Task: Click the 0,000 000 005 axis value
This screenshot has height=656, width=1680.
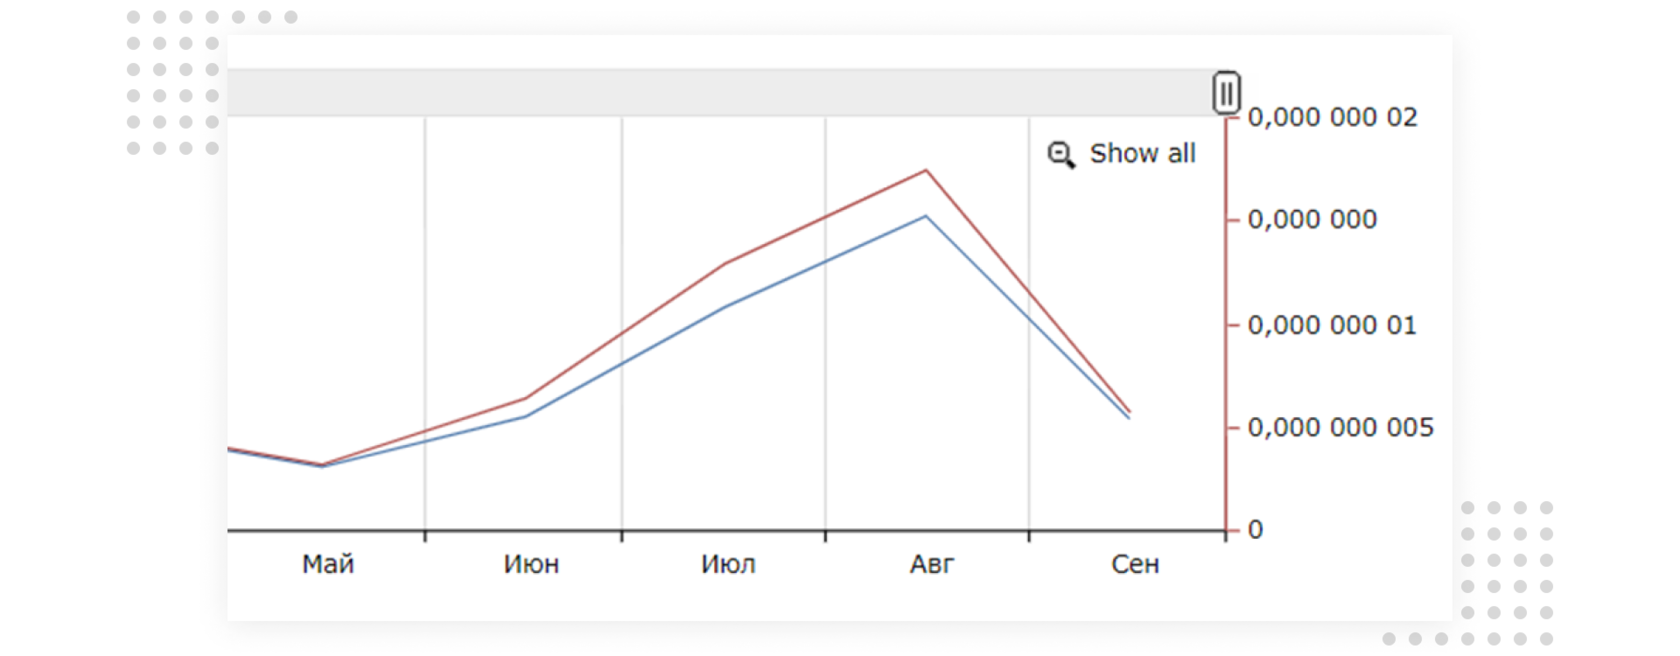Action: pos(1340,428)
